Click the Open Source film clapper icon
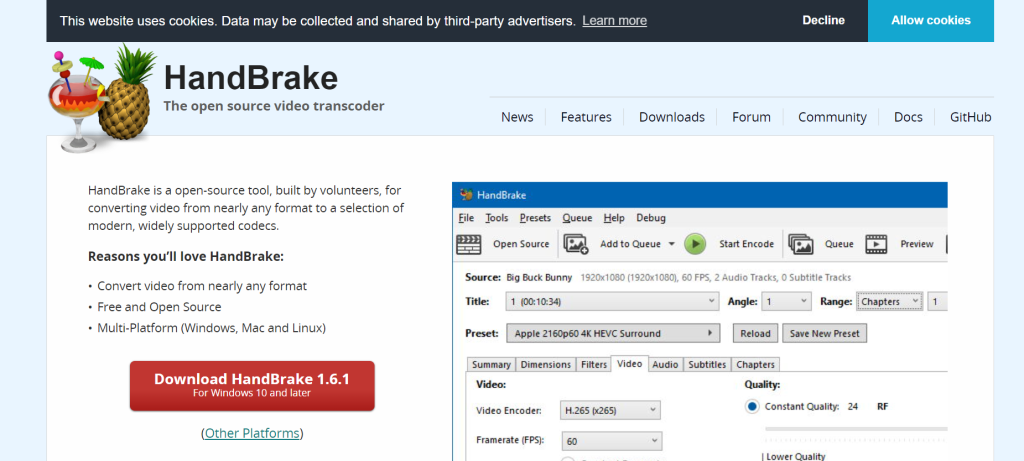The image size is (1024, 461). [469, 244]
